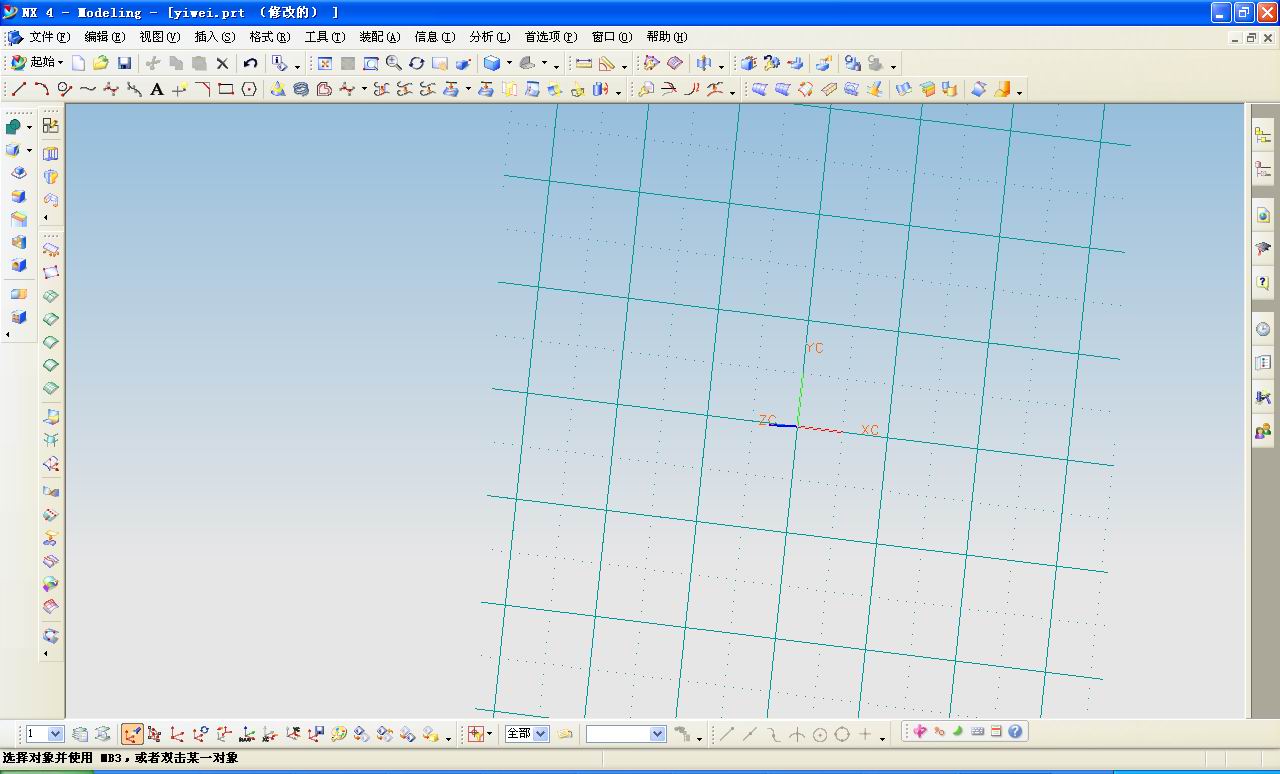Click the Sketch icon at top of left toolbar
This screenshot has width=1280, height=774.
pos(51,126)
